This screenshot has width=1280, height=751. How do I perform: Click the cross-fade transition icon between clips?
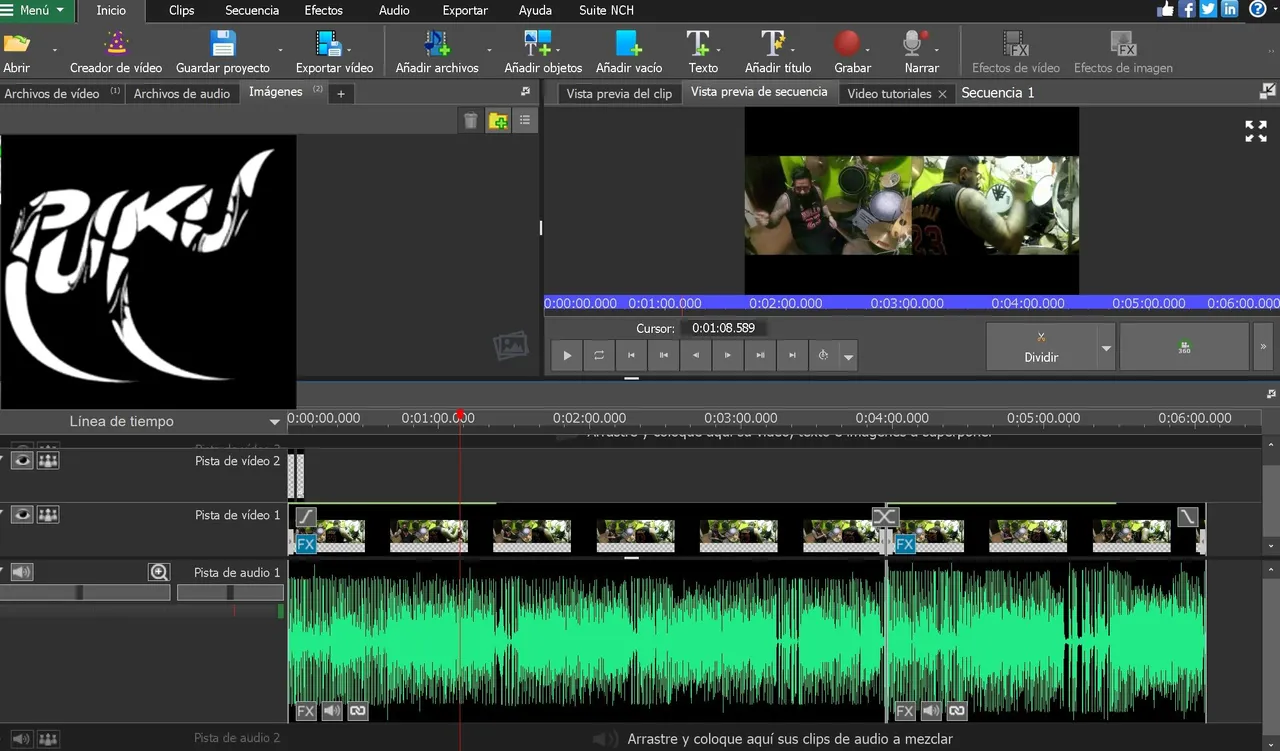885,517
